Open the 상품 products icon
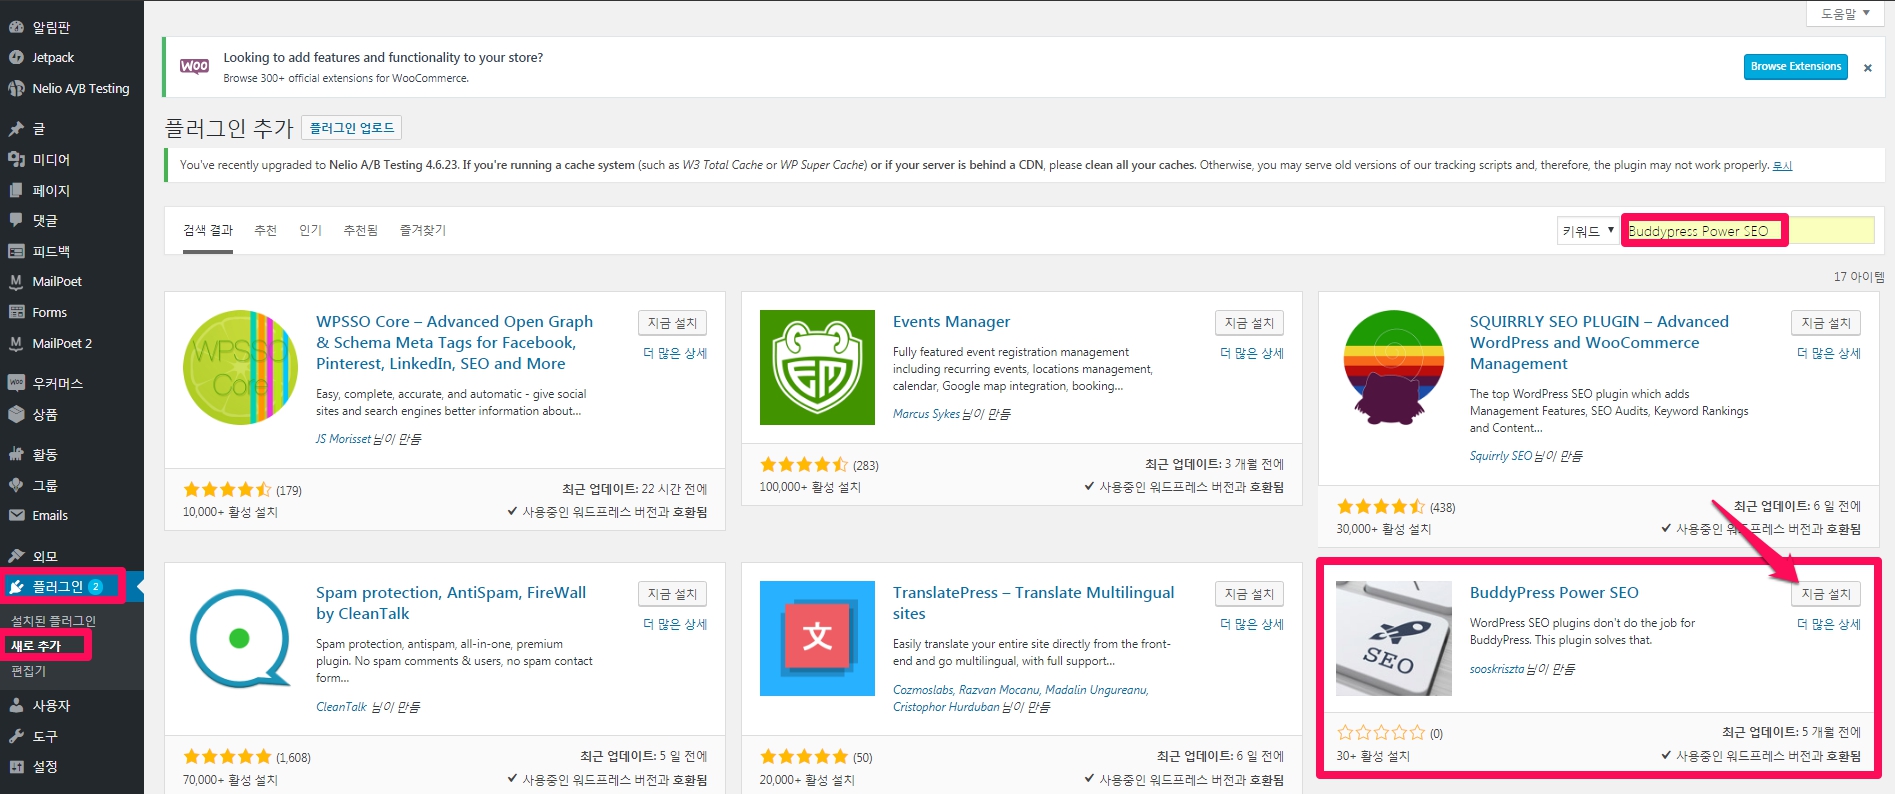The image size is (1895, 794). (16, 414)
